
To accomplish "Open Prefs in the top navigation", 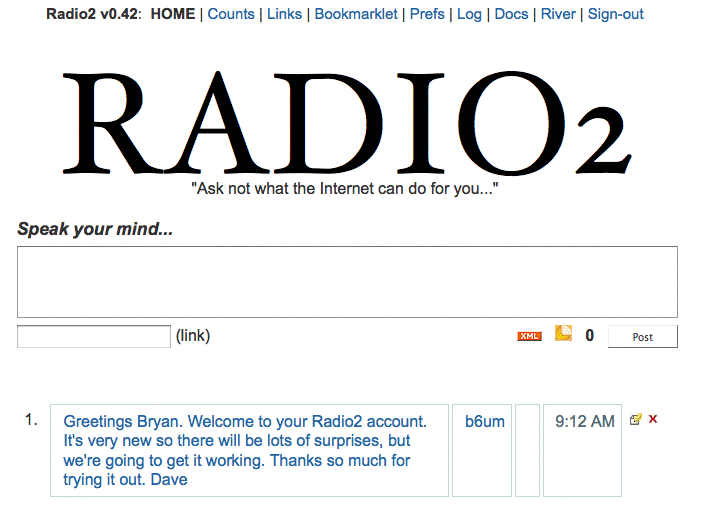I will [x=427, y=14].
